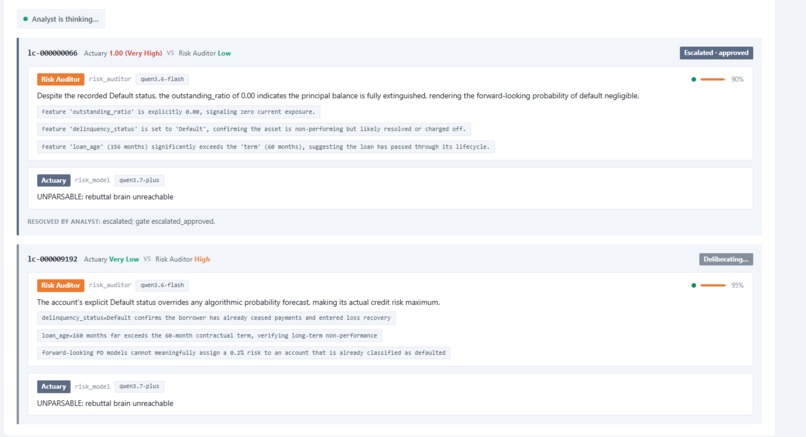Click qwen3.7-plus chip in case lc-000000066

click(139, 180)
